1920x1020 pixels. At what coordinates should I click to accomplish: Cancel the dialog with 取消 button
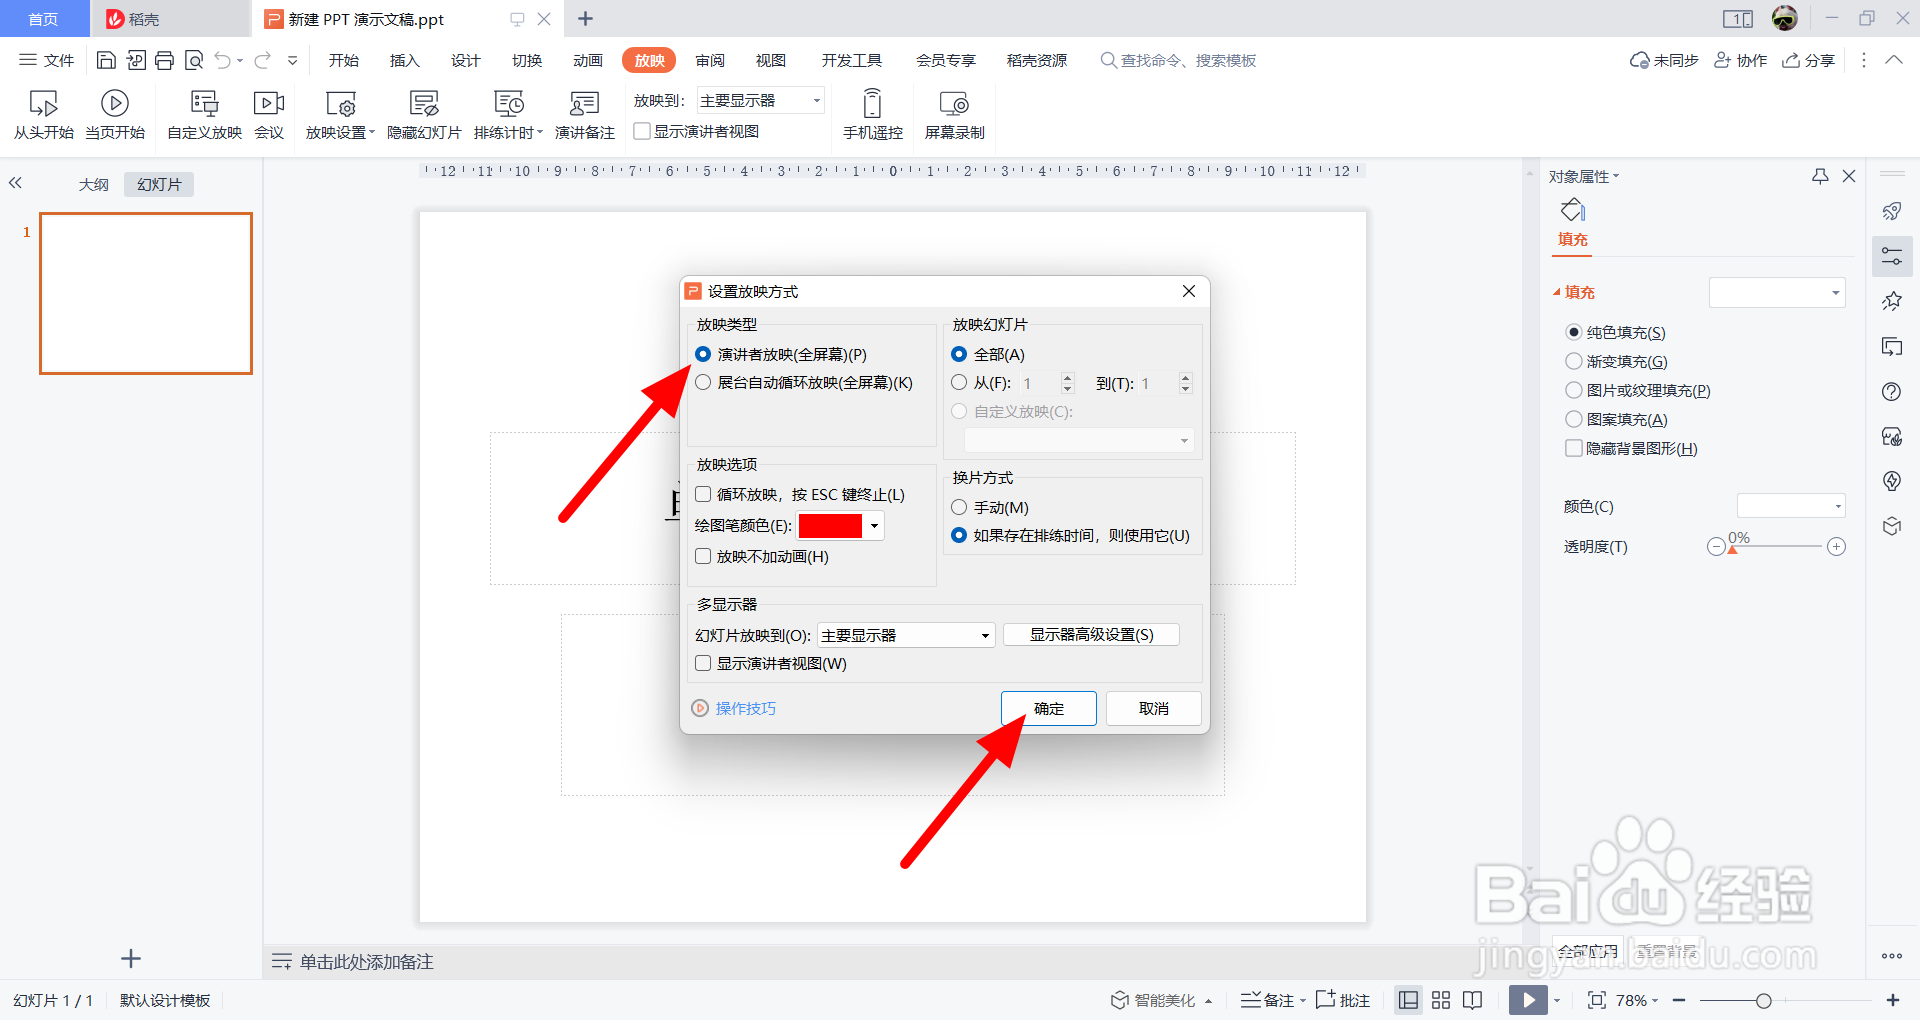pyautogui.click(x=1154, y=708)
